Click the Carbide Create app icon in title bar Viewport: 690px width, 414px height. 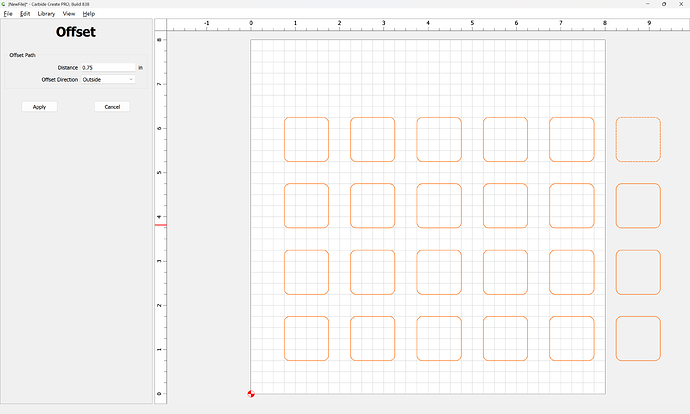click(x=4, y=4)
